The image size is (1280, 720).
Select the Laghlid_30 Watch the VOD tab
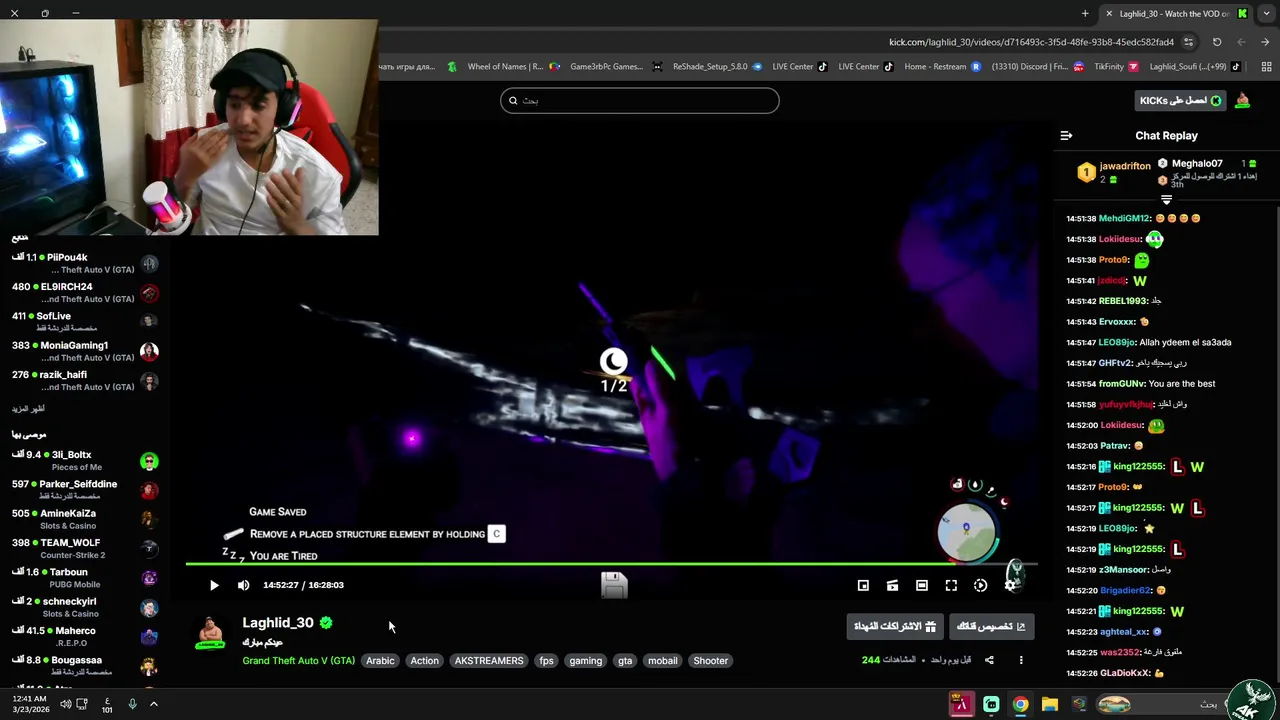pyautogui.click(x=1175, y=13)
